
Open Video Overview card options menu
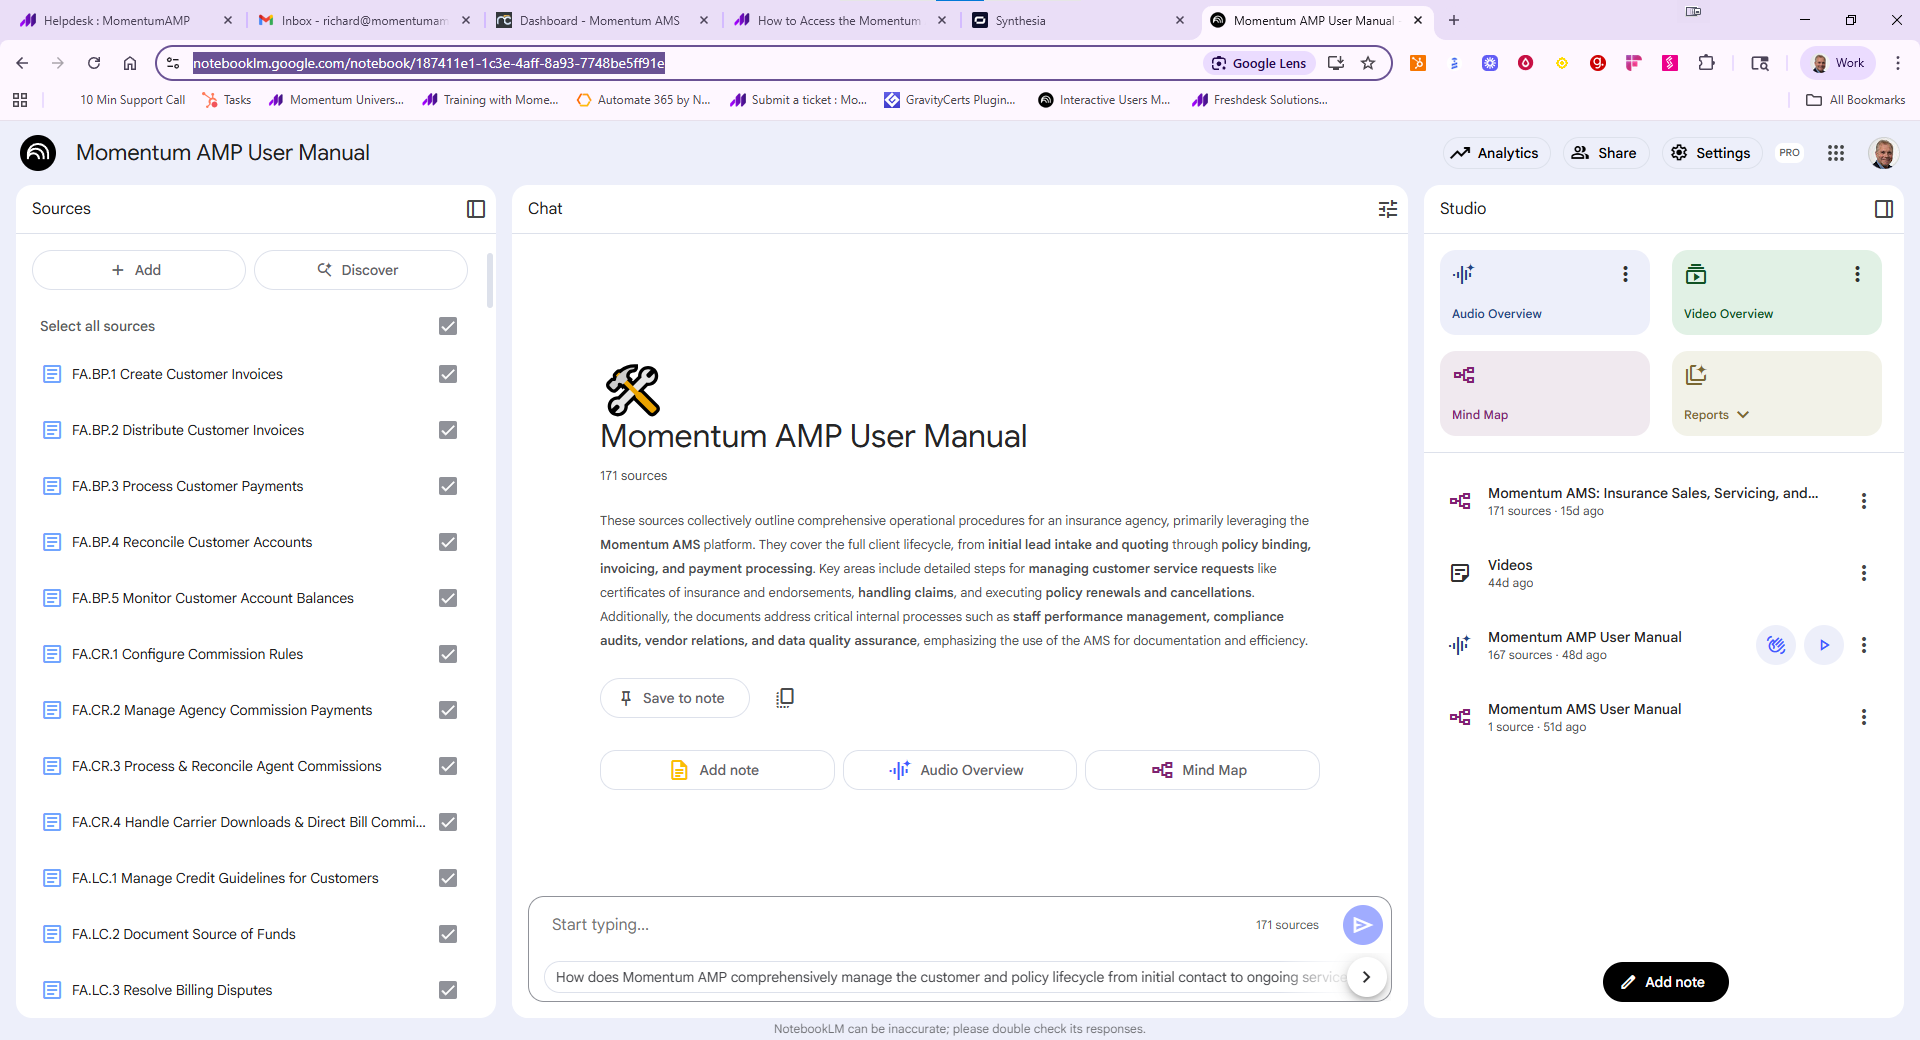(1857, 274)
